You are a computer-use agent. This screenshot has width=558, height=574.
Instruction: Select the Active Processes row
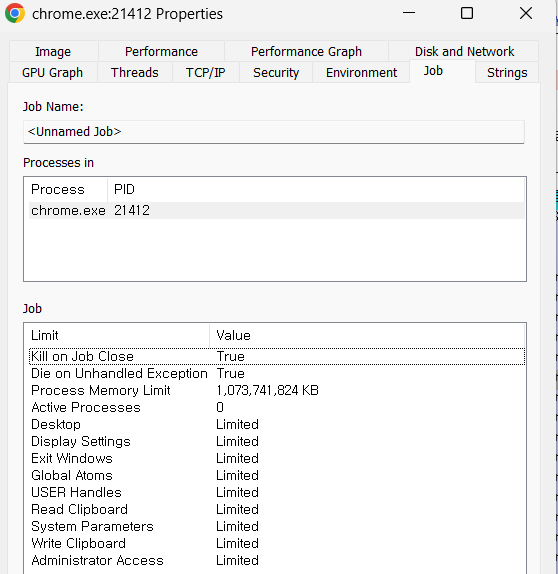pos(276,407)
